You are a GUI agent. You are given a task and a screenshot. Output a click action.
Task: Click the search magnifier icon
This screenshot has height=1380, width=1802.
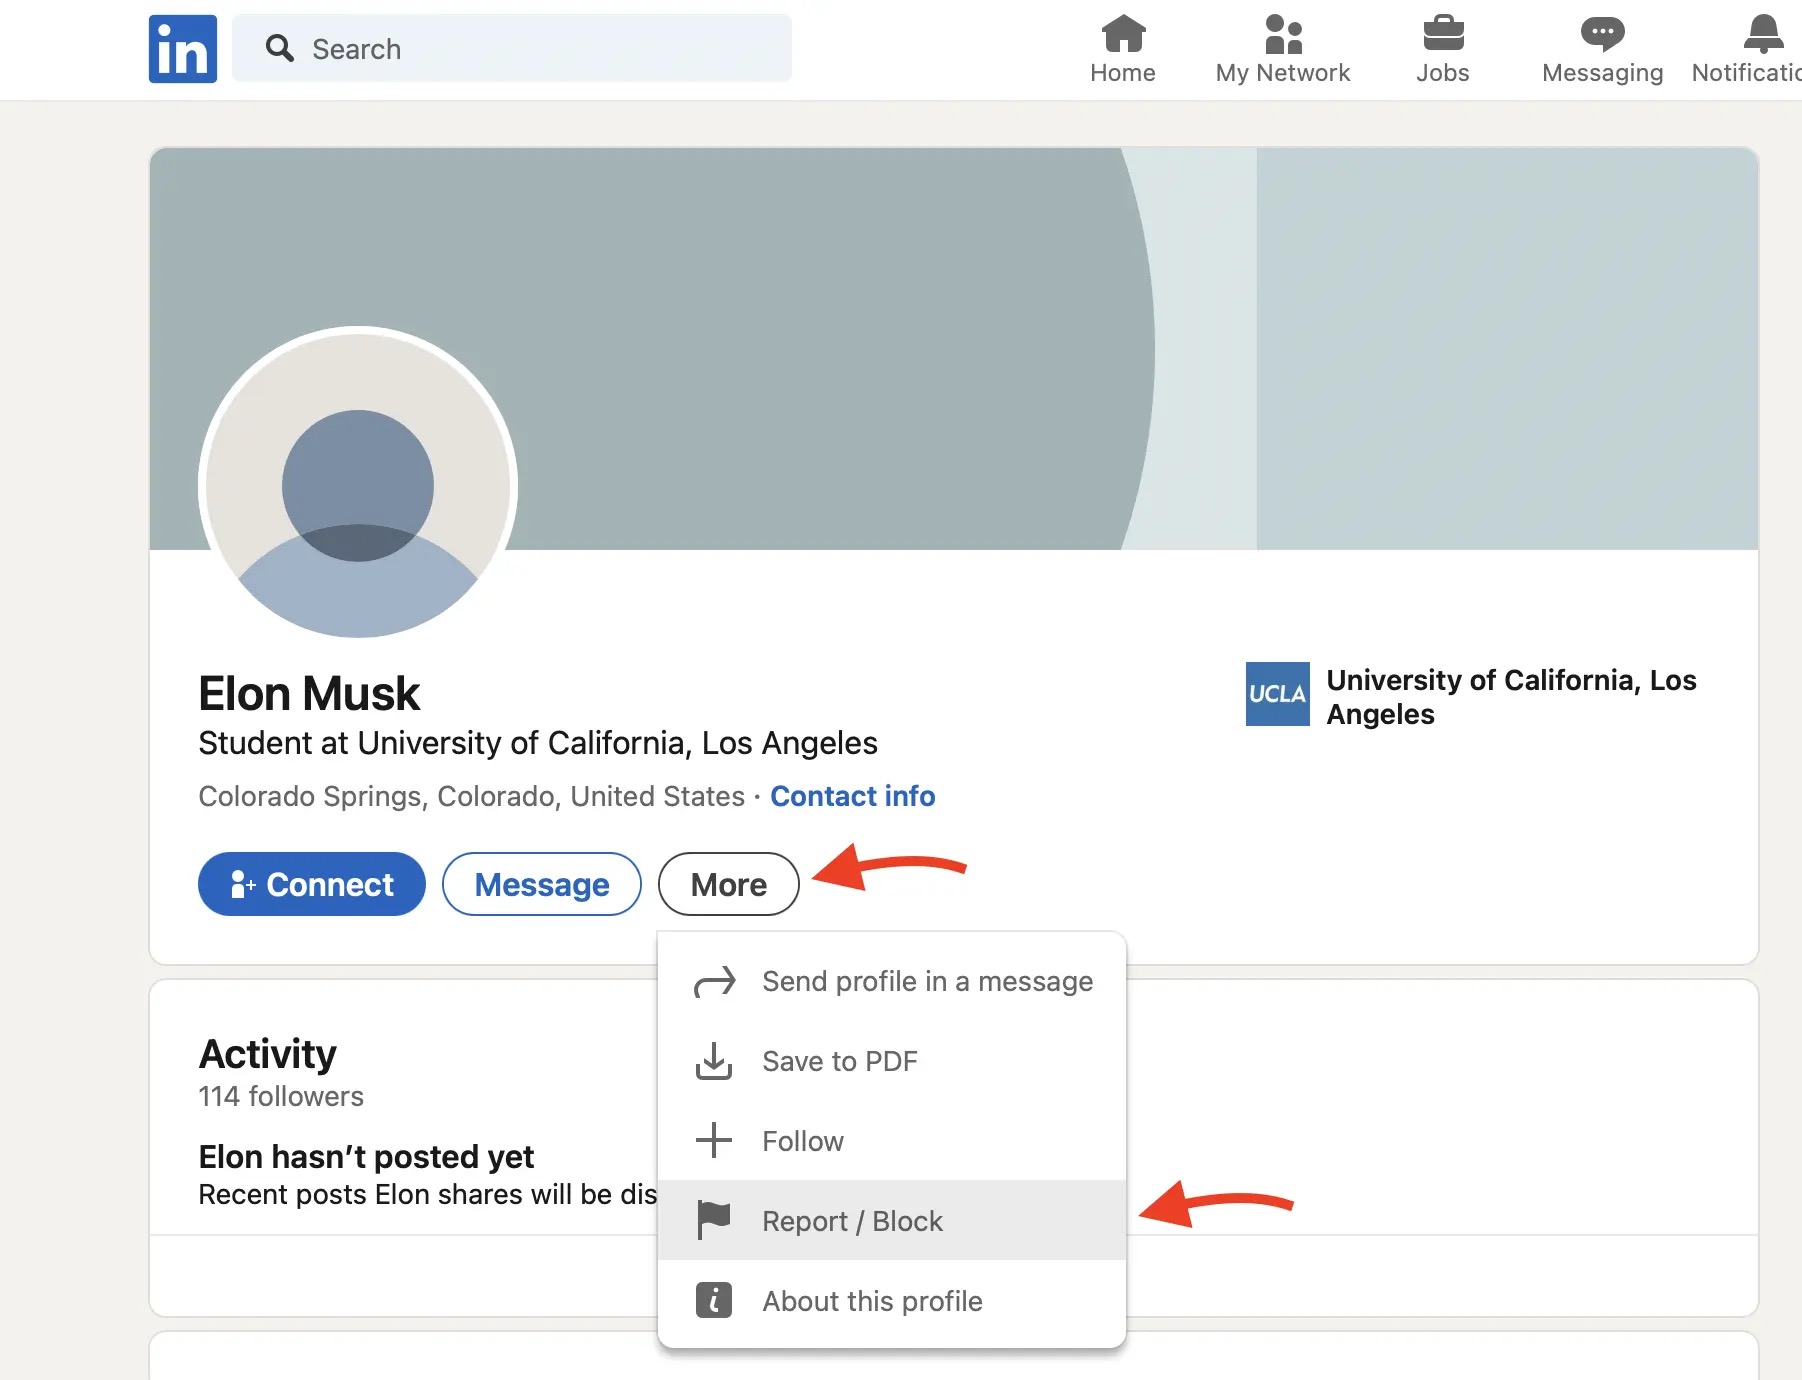(x=280, y=48)
